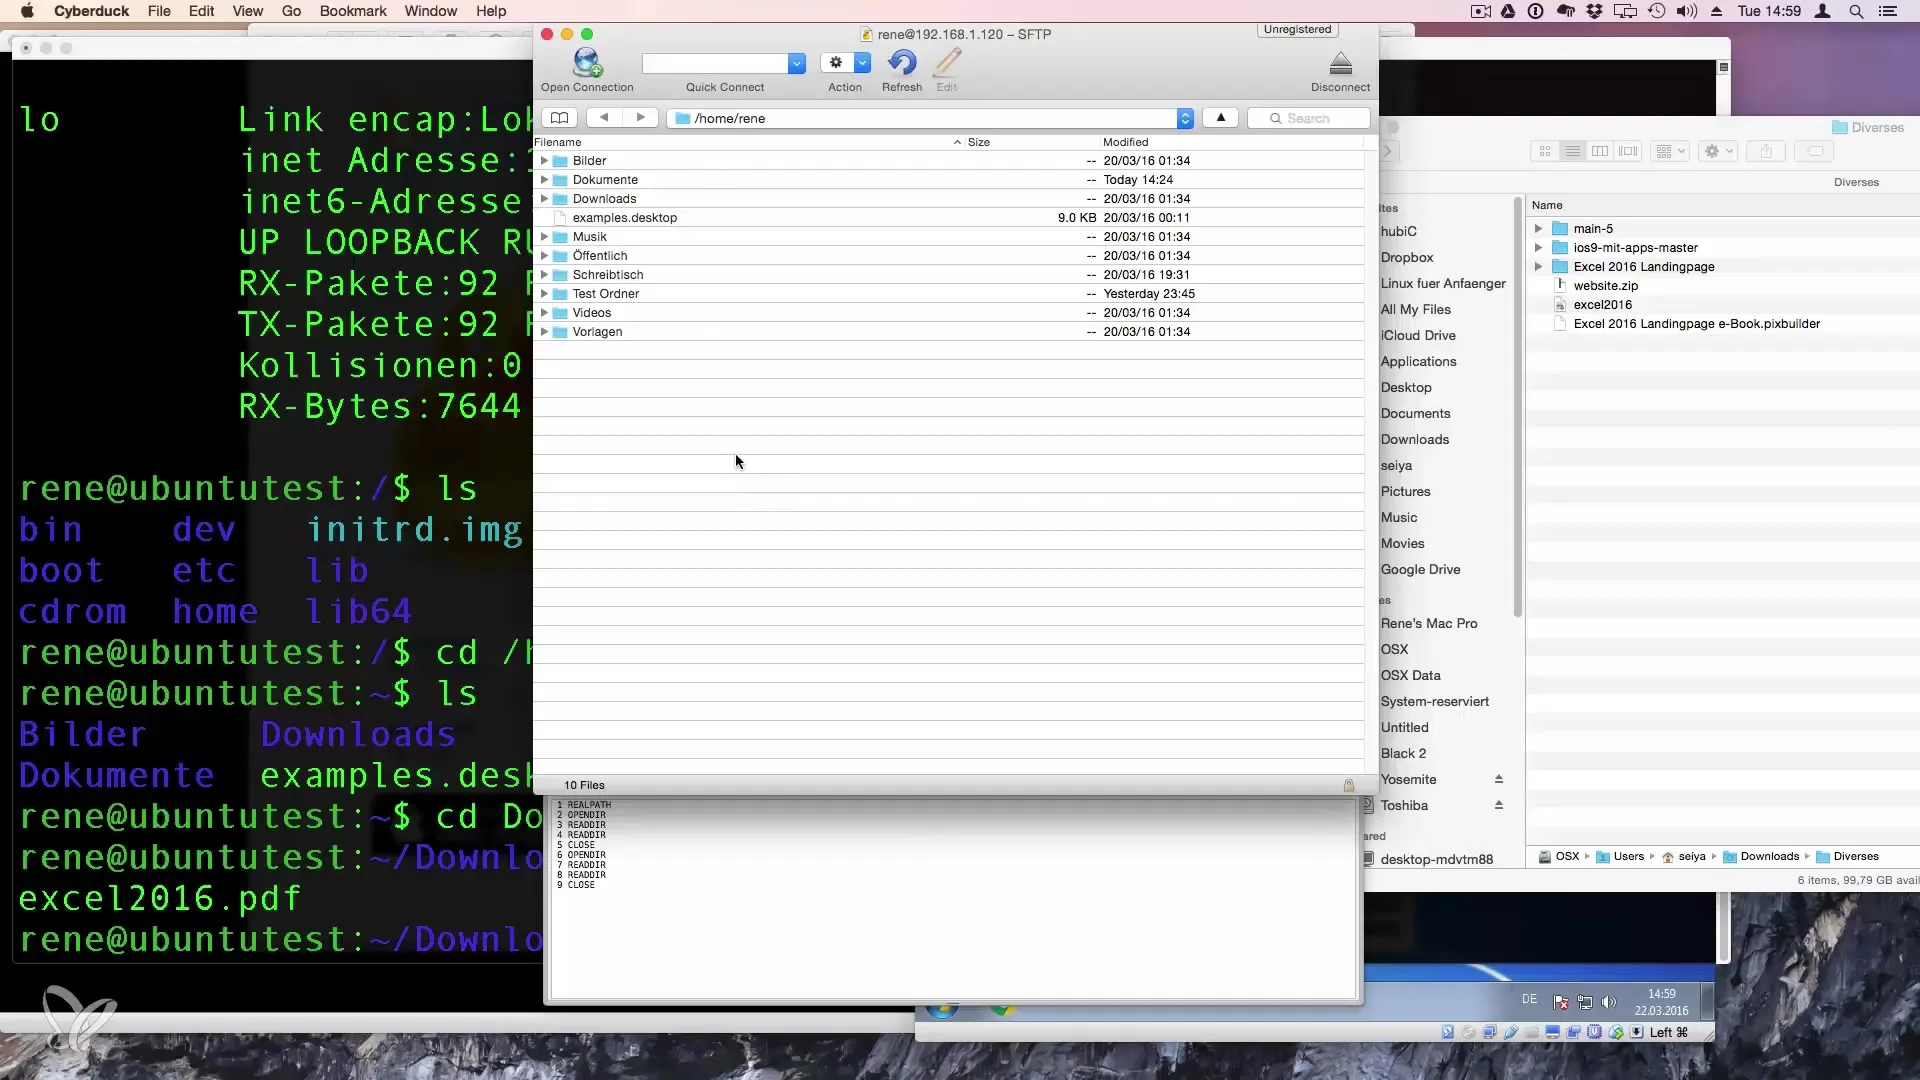
Task: Expand the main-5 folder in Finder
Action: [x=1538, y=229]
